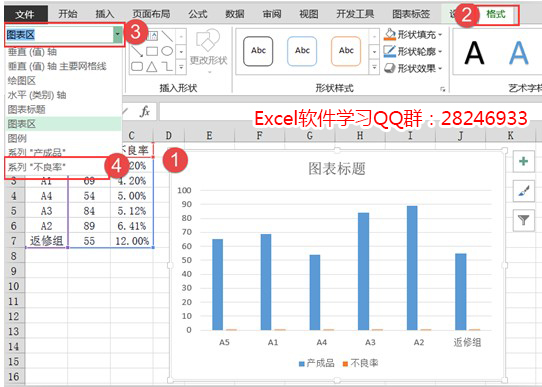Open the 形状轮廓 dropdown arrow
The width and height of the screenshot is (542, 387).
440,51
